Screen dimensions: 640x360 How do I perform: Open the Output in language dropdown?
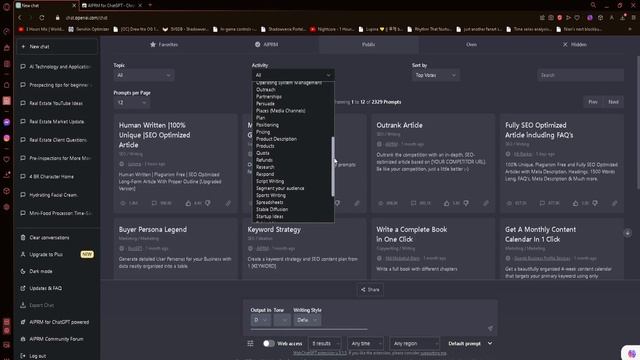tap(260, 320)
